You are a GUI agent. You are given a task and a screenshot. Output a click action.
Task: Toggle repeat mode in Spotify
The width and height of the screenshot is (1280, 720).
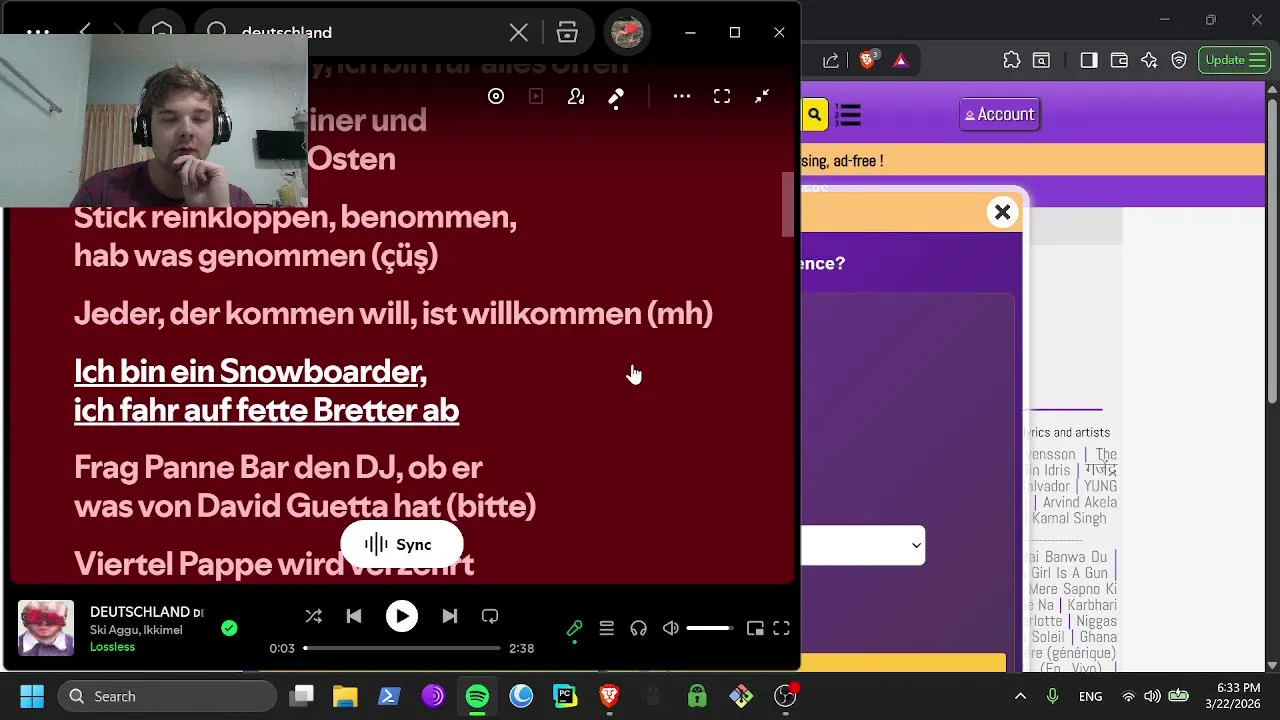490,617
